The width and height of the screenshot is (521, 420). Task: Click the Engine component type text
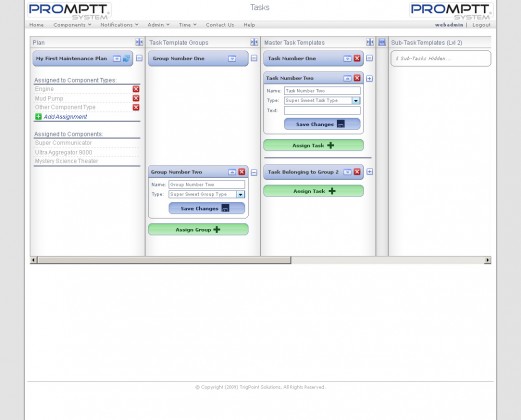(x=44, y=89)
